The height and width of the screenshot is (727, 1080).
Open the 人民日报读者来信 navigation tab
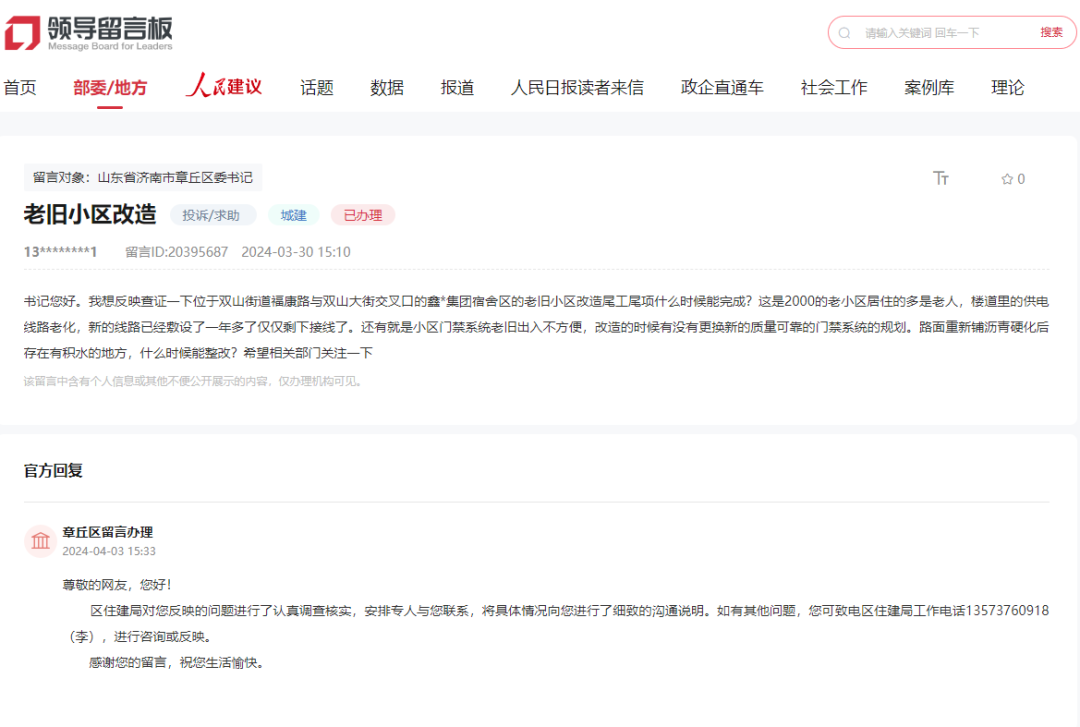tap(577, 88)
